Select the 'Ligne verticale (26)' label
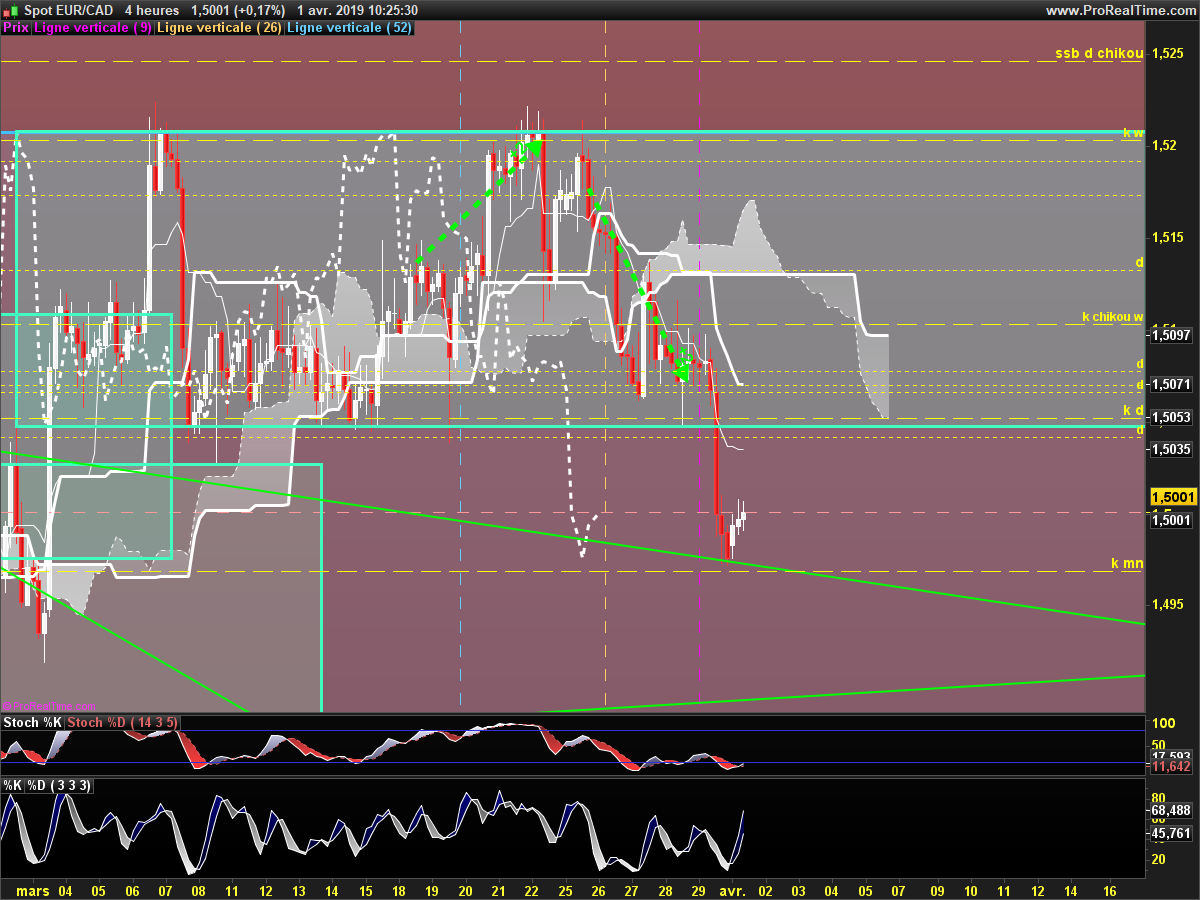The width and height of the screenshot is (1200, 900). click(x=220, y=28)
